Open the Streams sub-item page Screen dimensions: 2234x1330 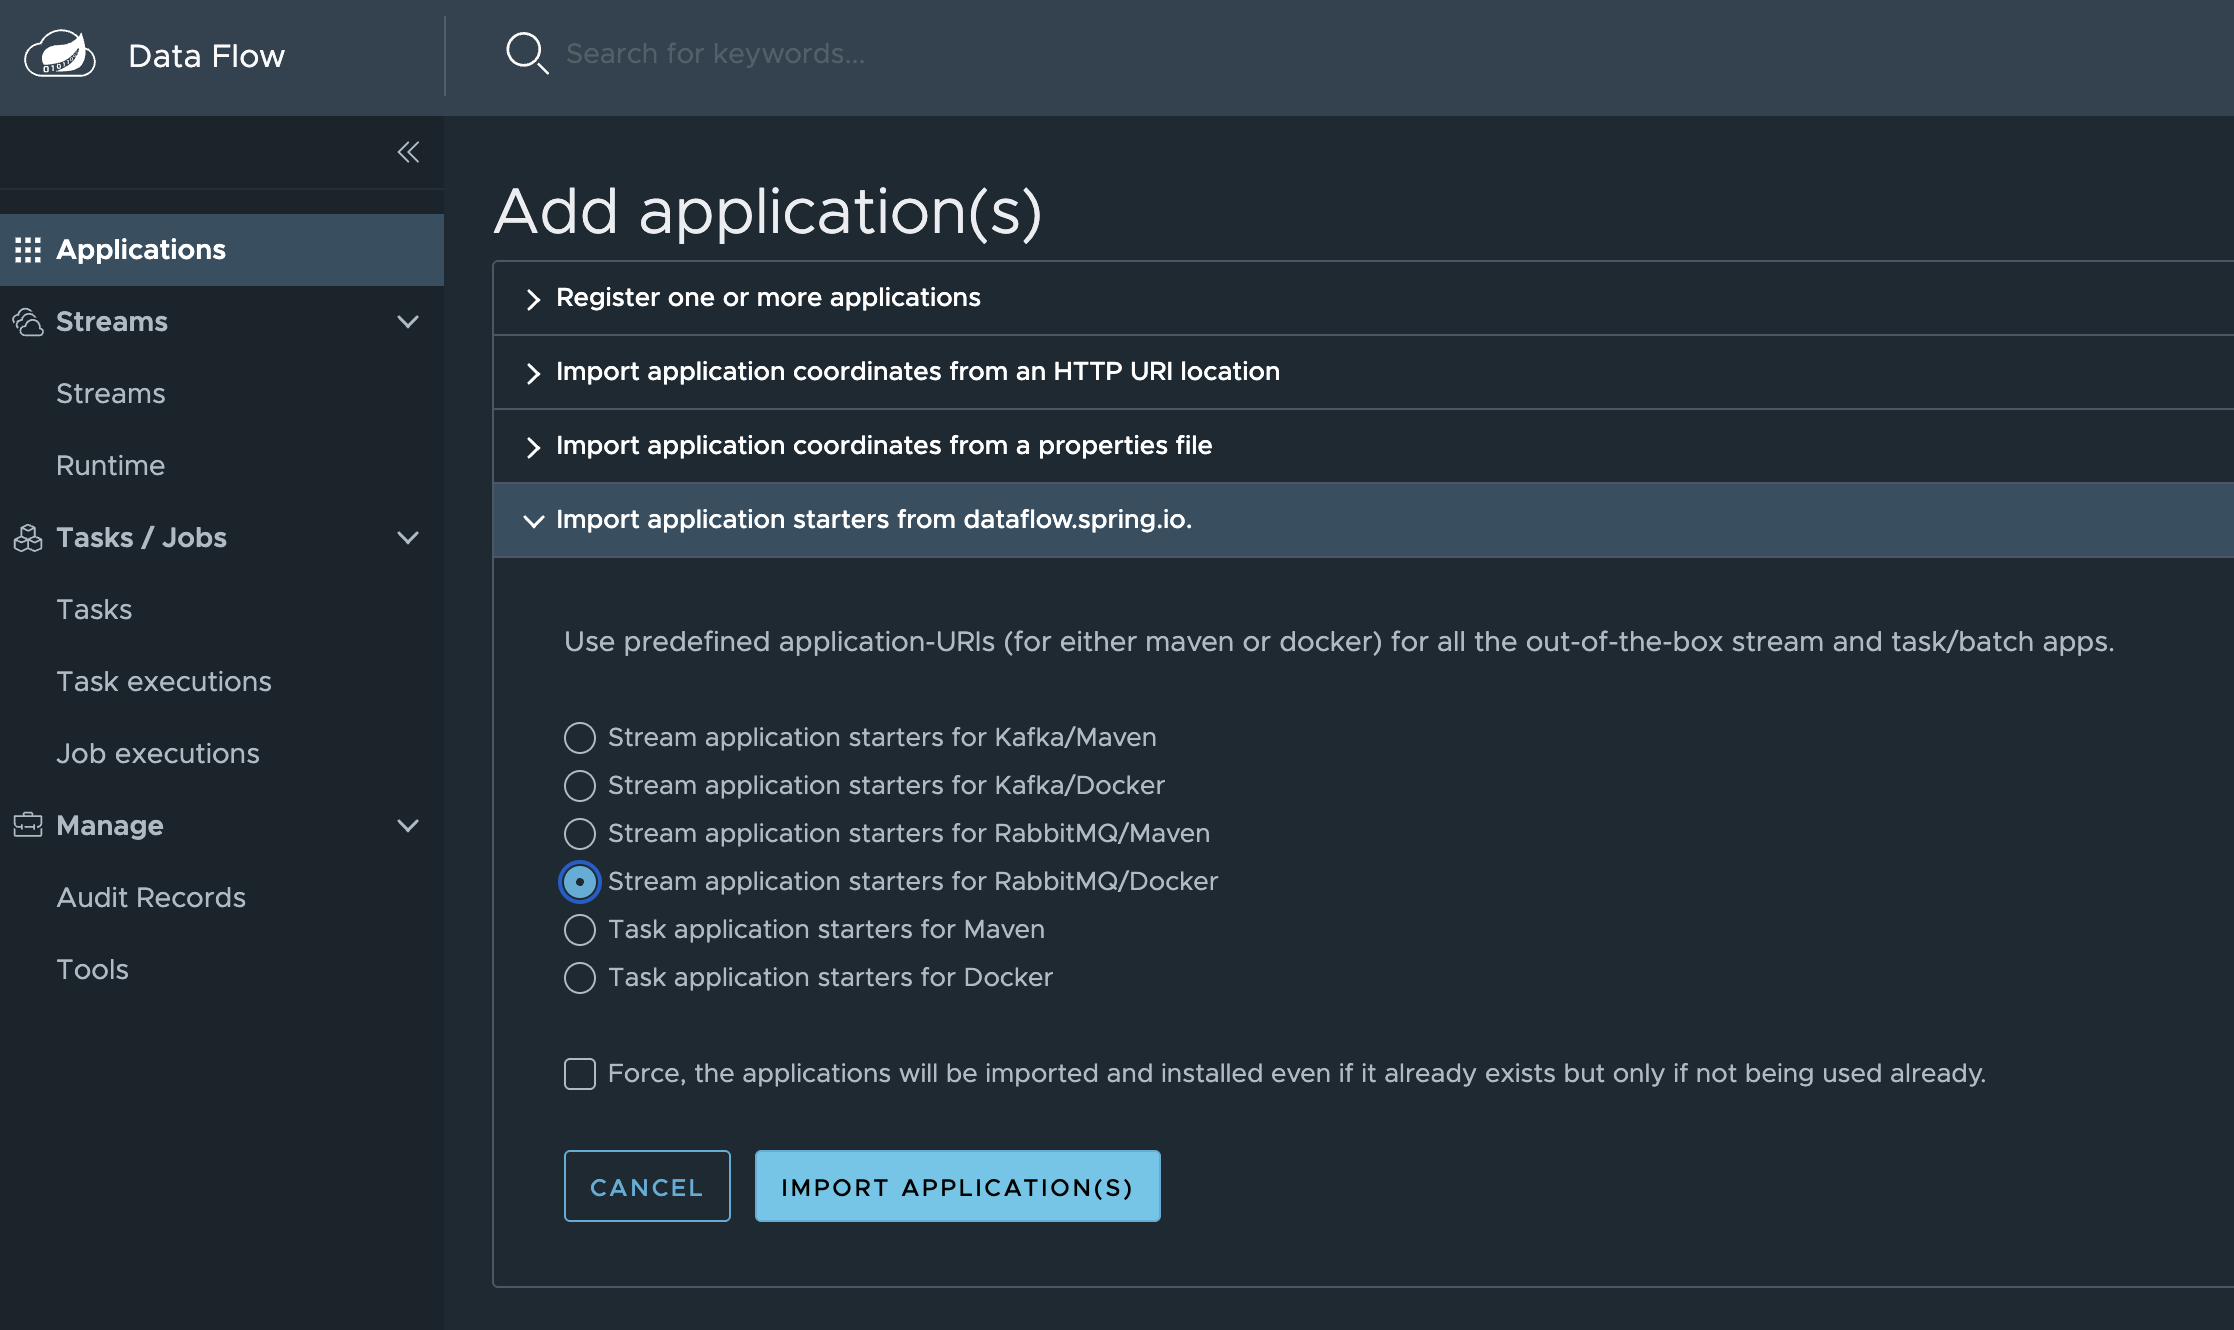click(111, 394)
